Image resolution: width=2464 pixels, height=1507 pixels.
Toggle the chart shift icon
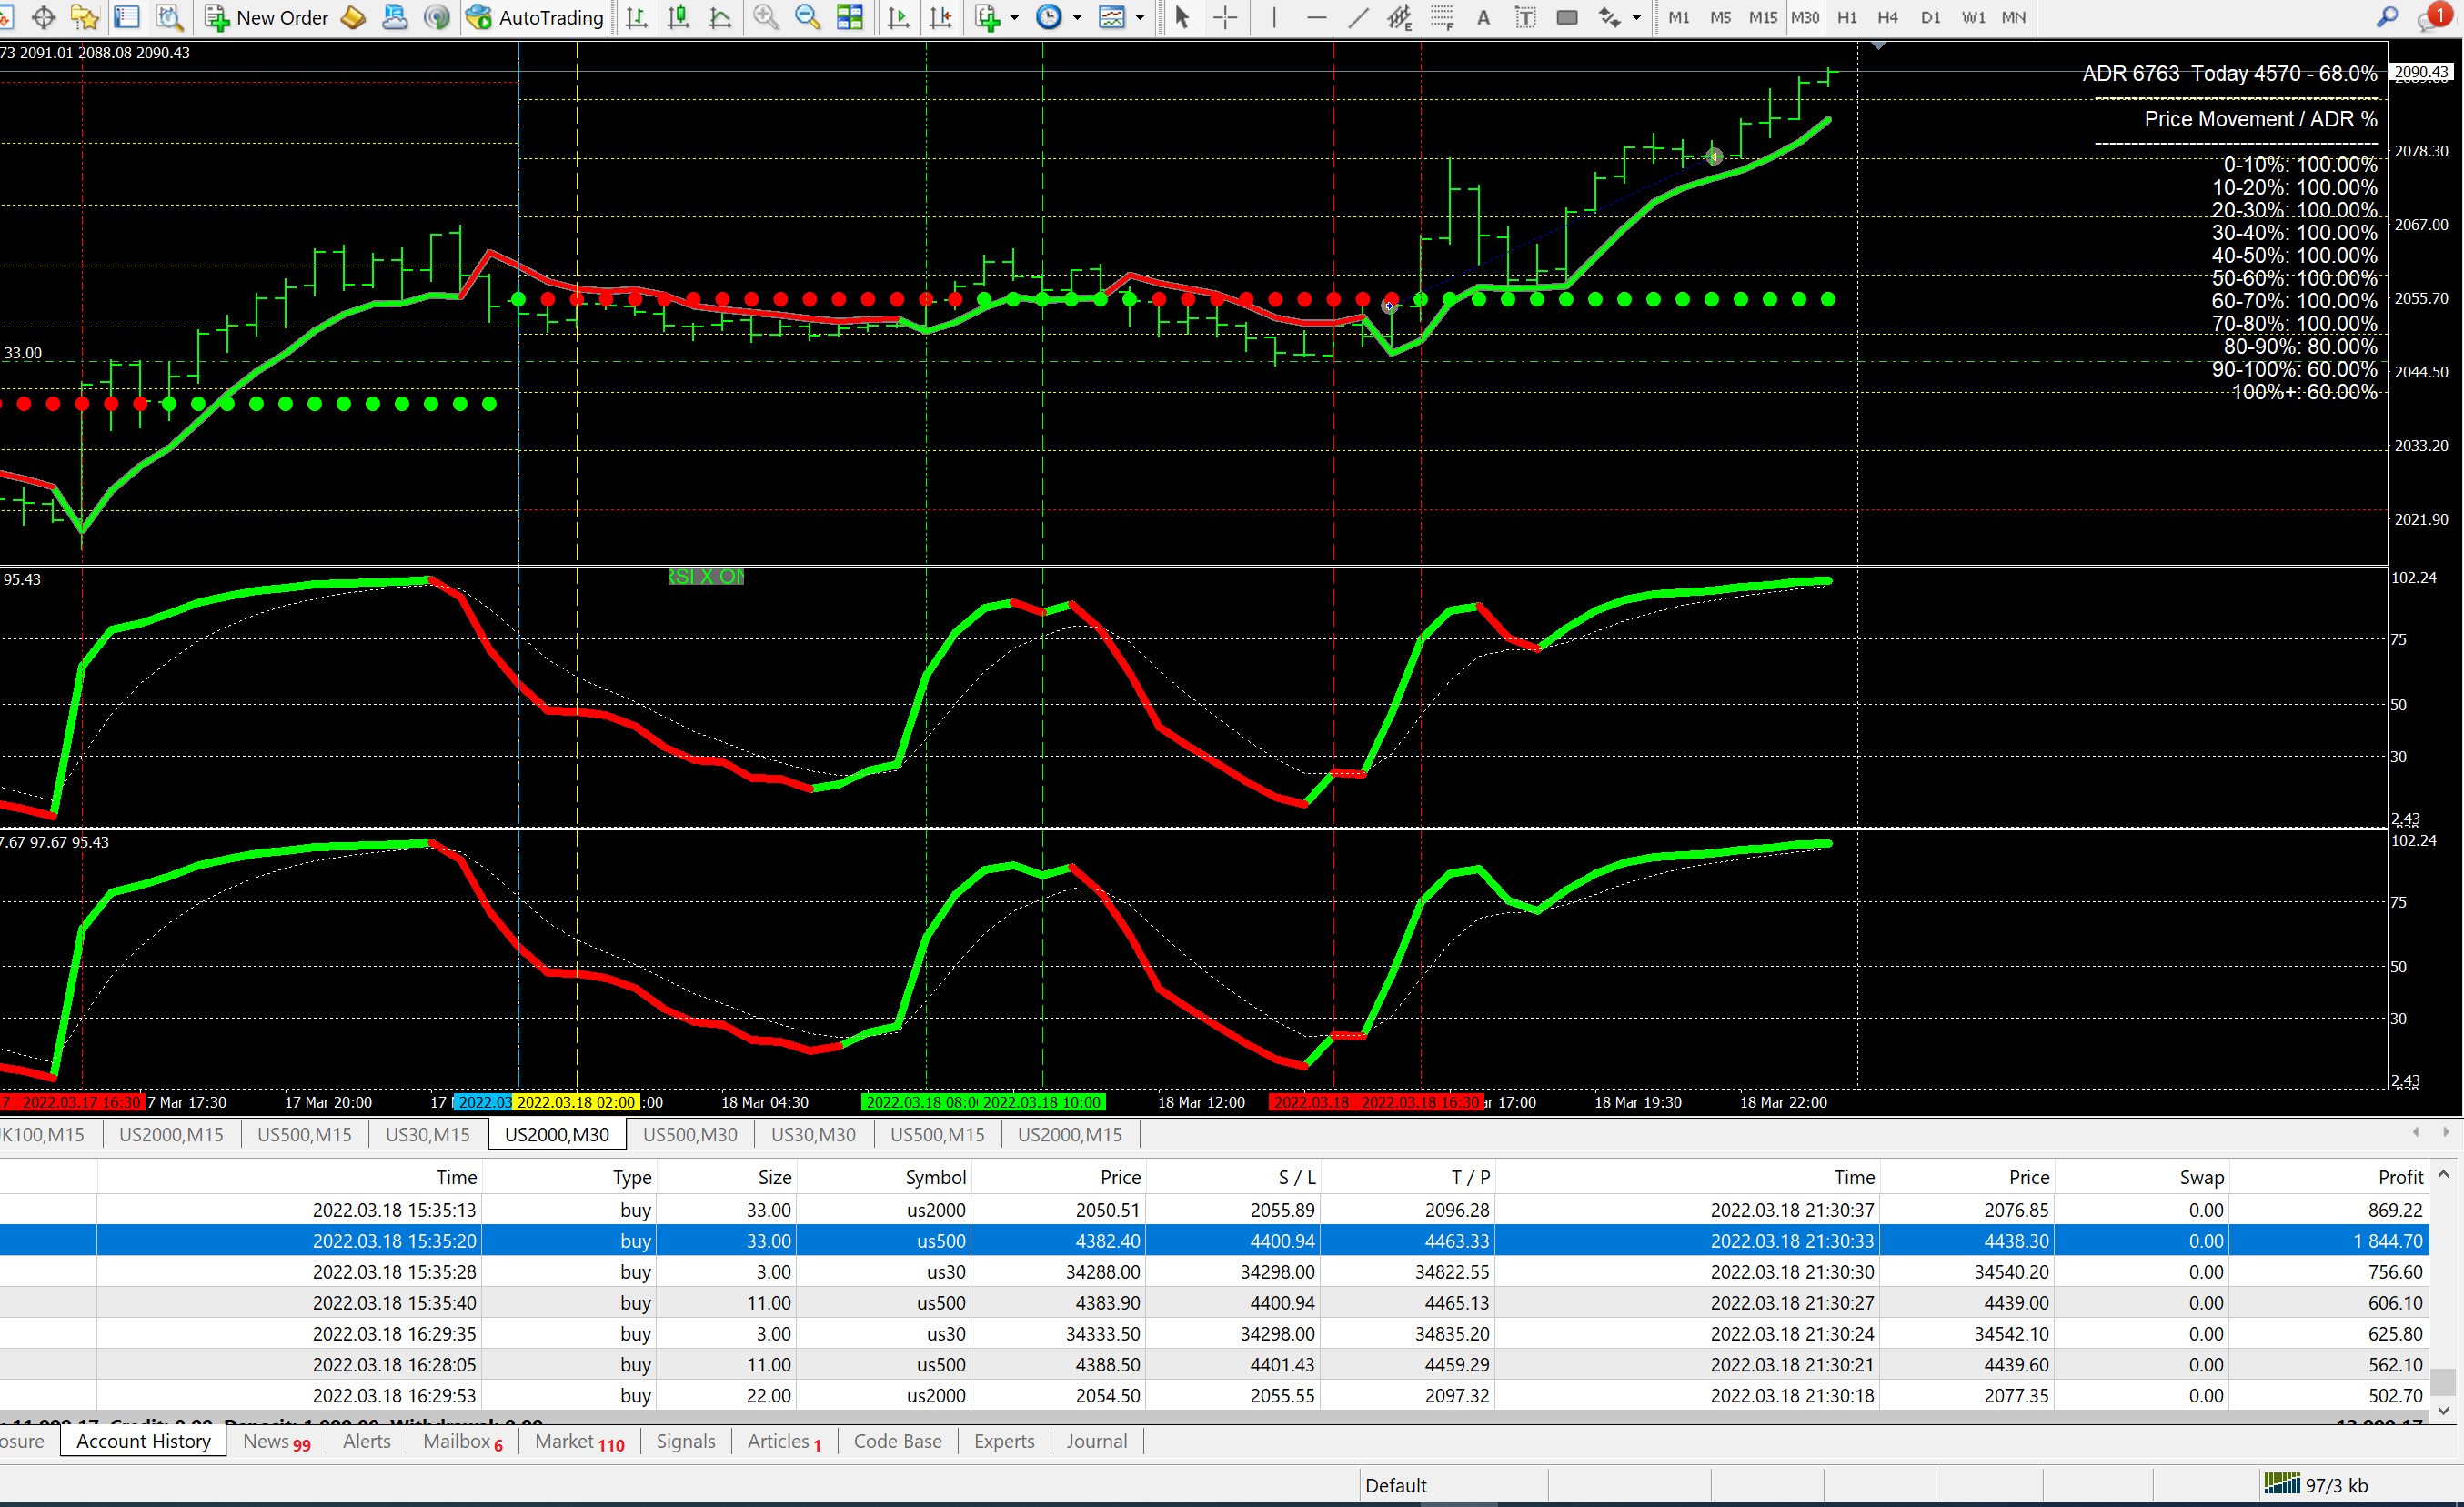point(940,17)
